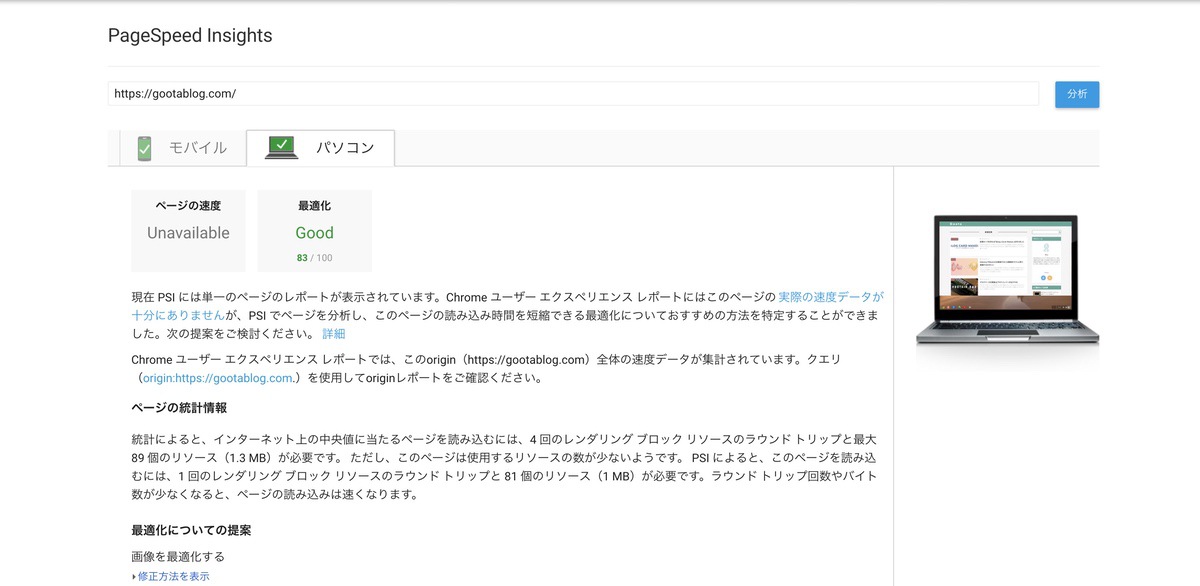1200x586 pixels.
Task: Click the ページの速度 Unavailable card
Action: (188, 231)
